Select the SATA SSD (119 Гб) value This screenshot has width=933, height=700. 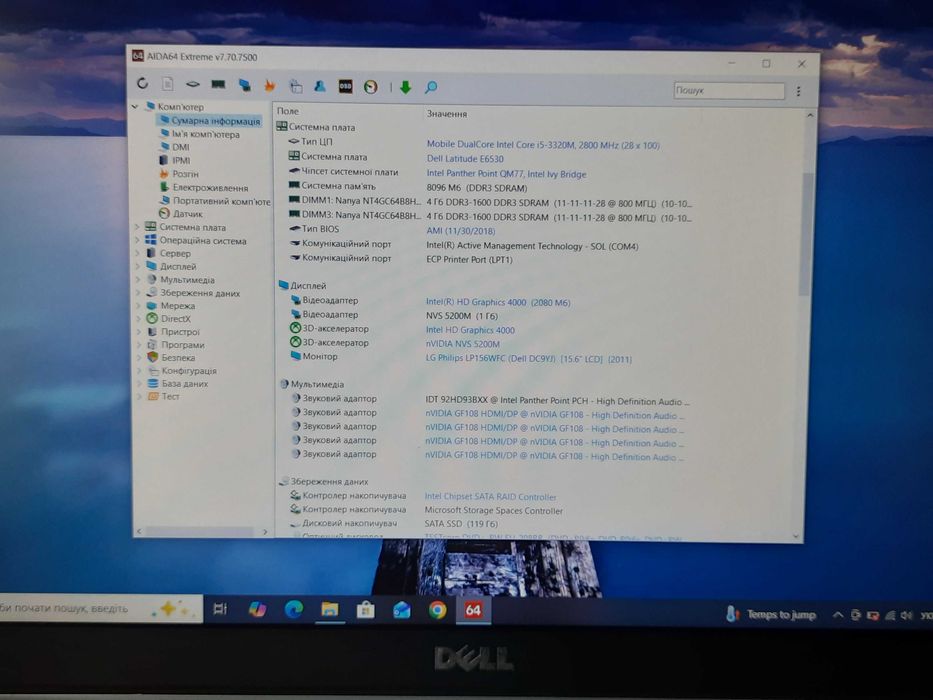pyautogui.click(x=461, y=524)
